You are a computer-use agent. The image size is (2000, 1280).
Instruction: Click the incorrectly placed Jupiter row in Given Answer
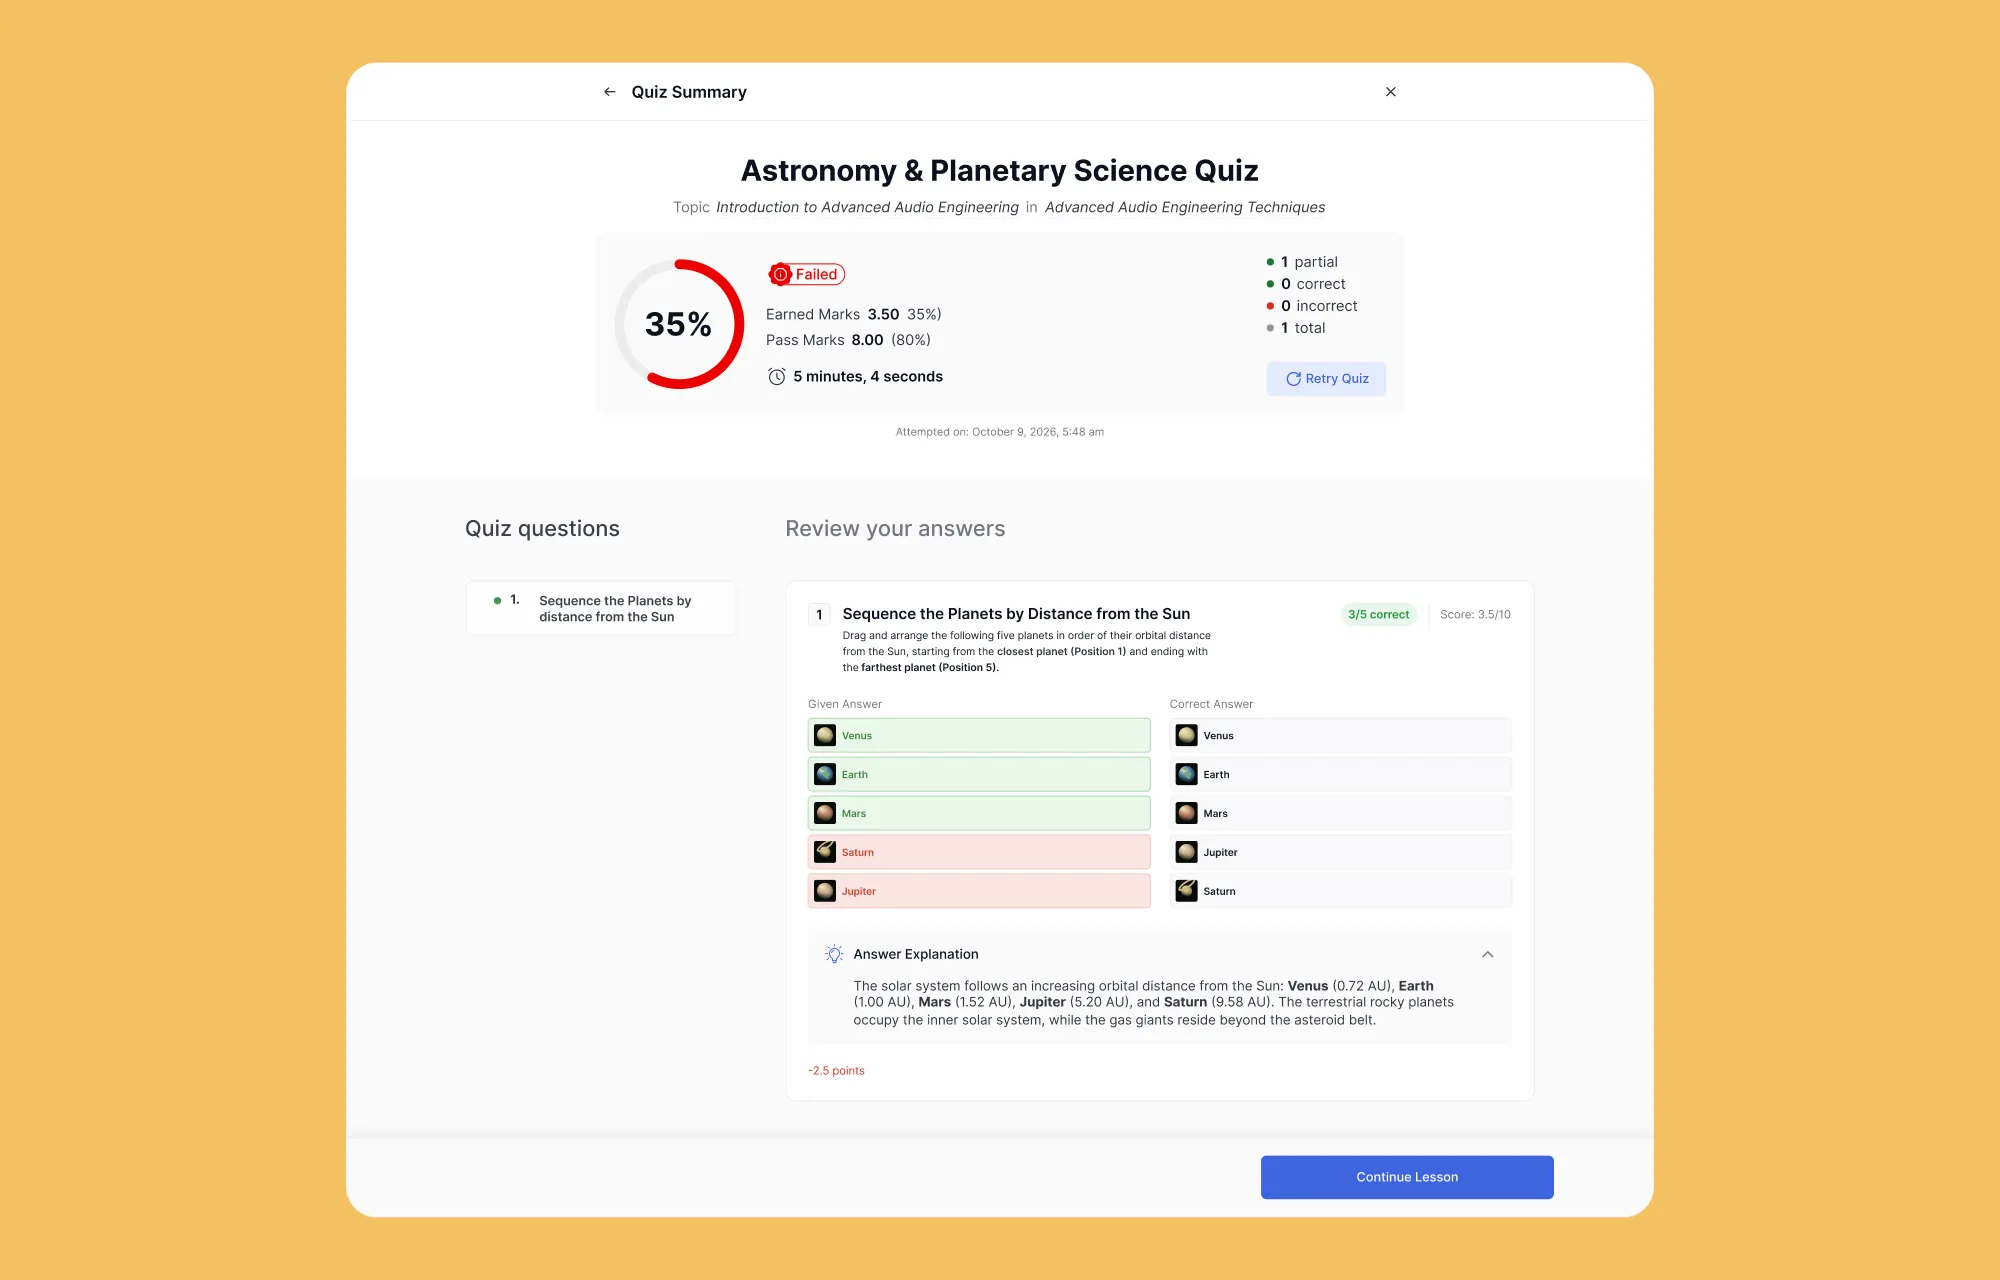[x=979, y=891]
